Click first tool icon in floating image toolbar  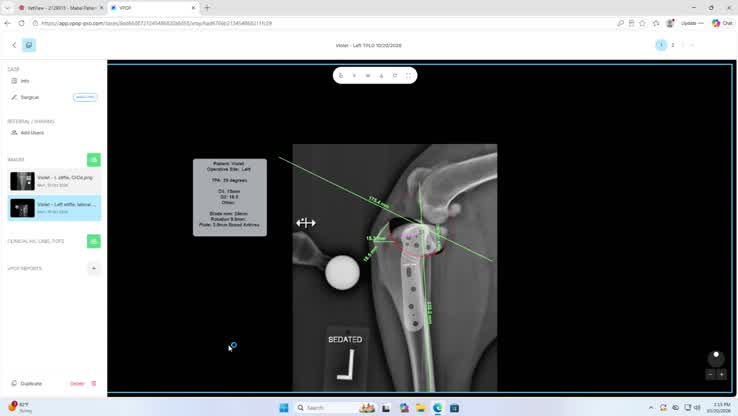pyautogui.click(x=341, y=75)
